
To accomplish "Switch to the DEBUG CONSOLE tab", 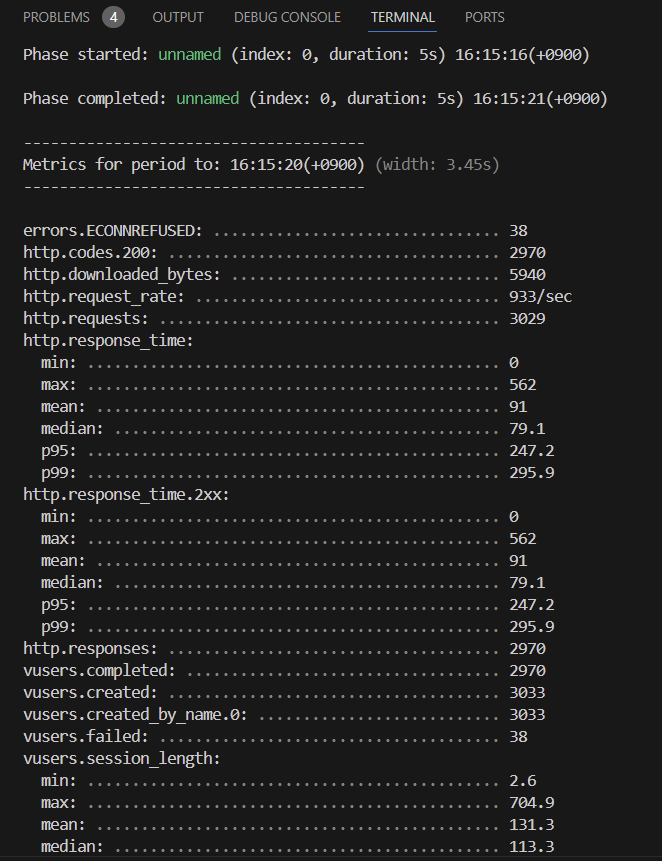I will [287, 17].
